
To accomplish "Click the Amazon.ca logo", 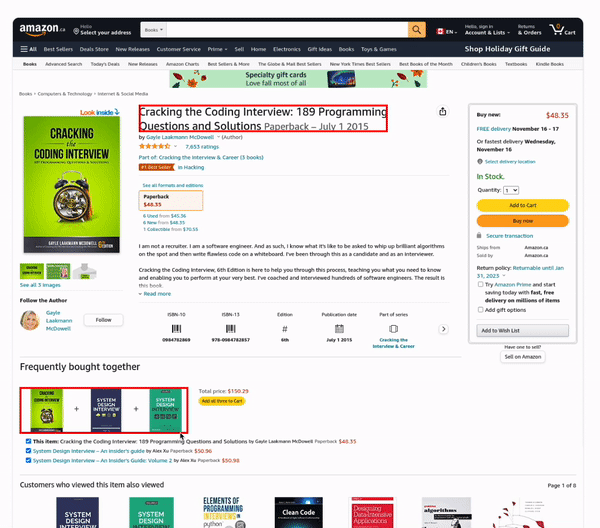I will click(x=42, y=29).
